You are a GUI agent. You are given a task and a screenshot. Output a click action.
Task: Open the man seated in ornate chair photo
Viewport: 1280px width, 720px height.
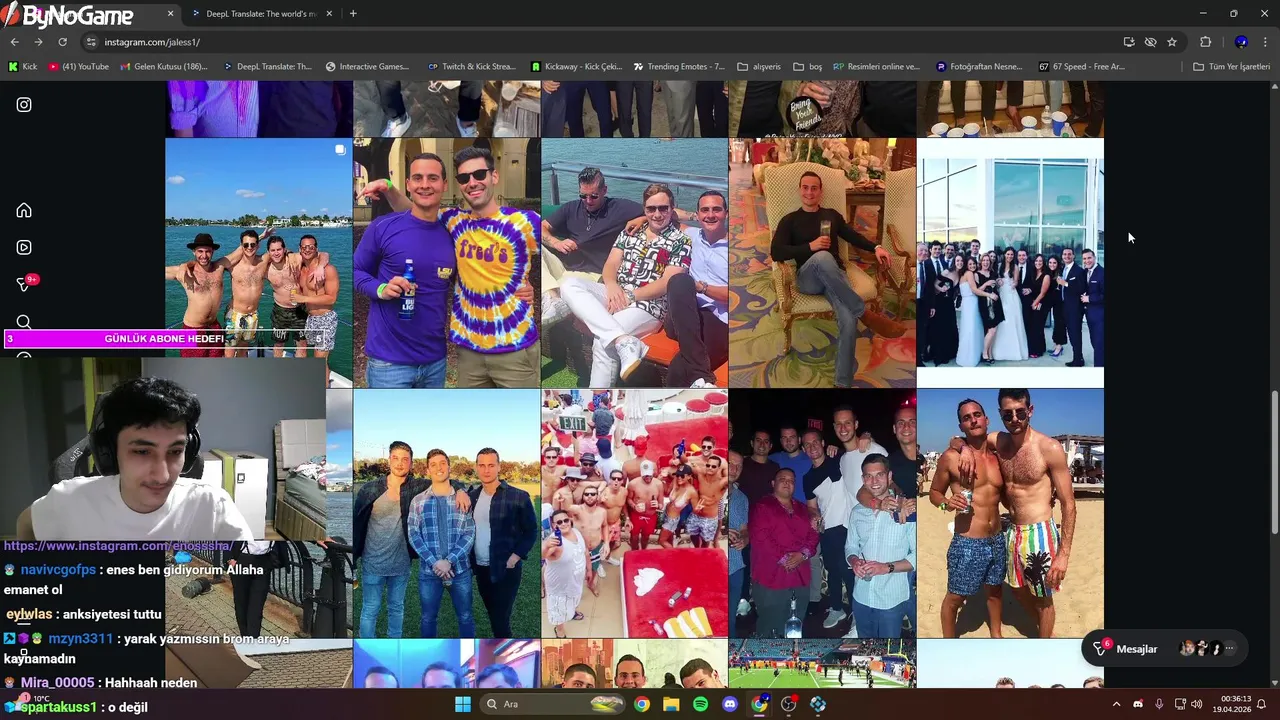point(822,263)
